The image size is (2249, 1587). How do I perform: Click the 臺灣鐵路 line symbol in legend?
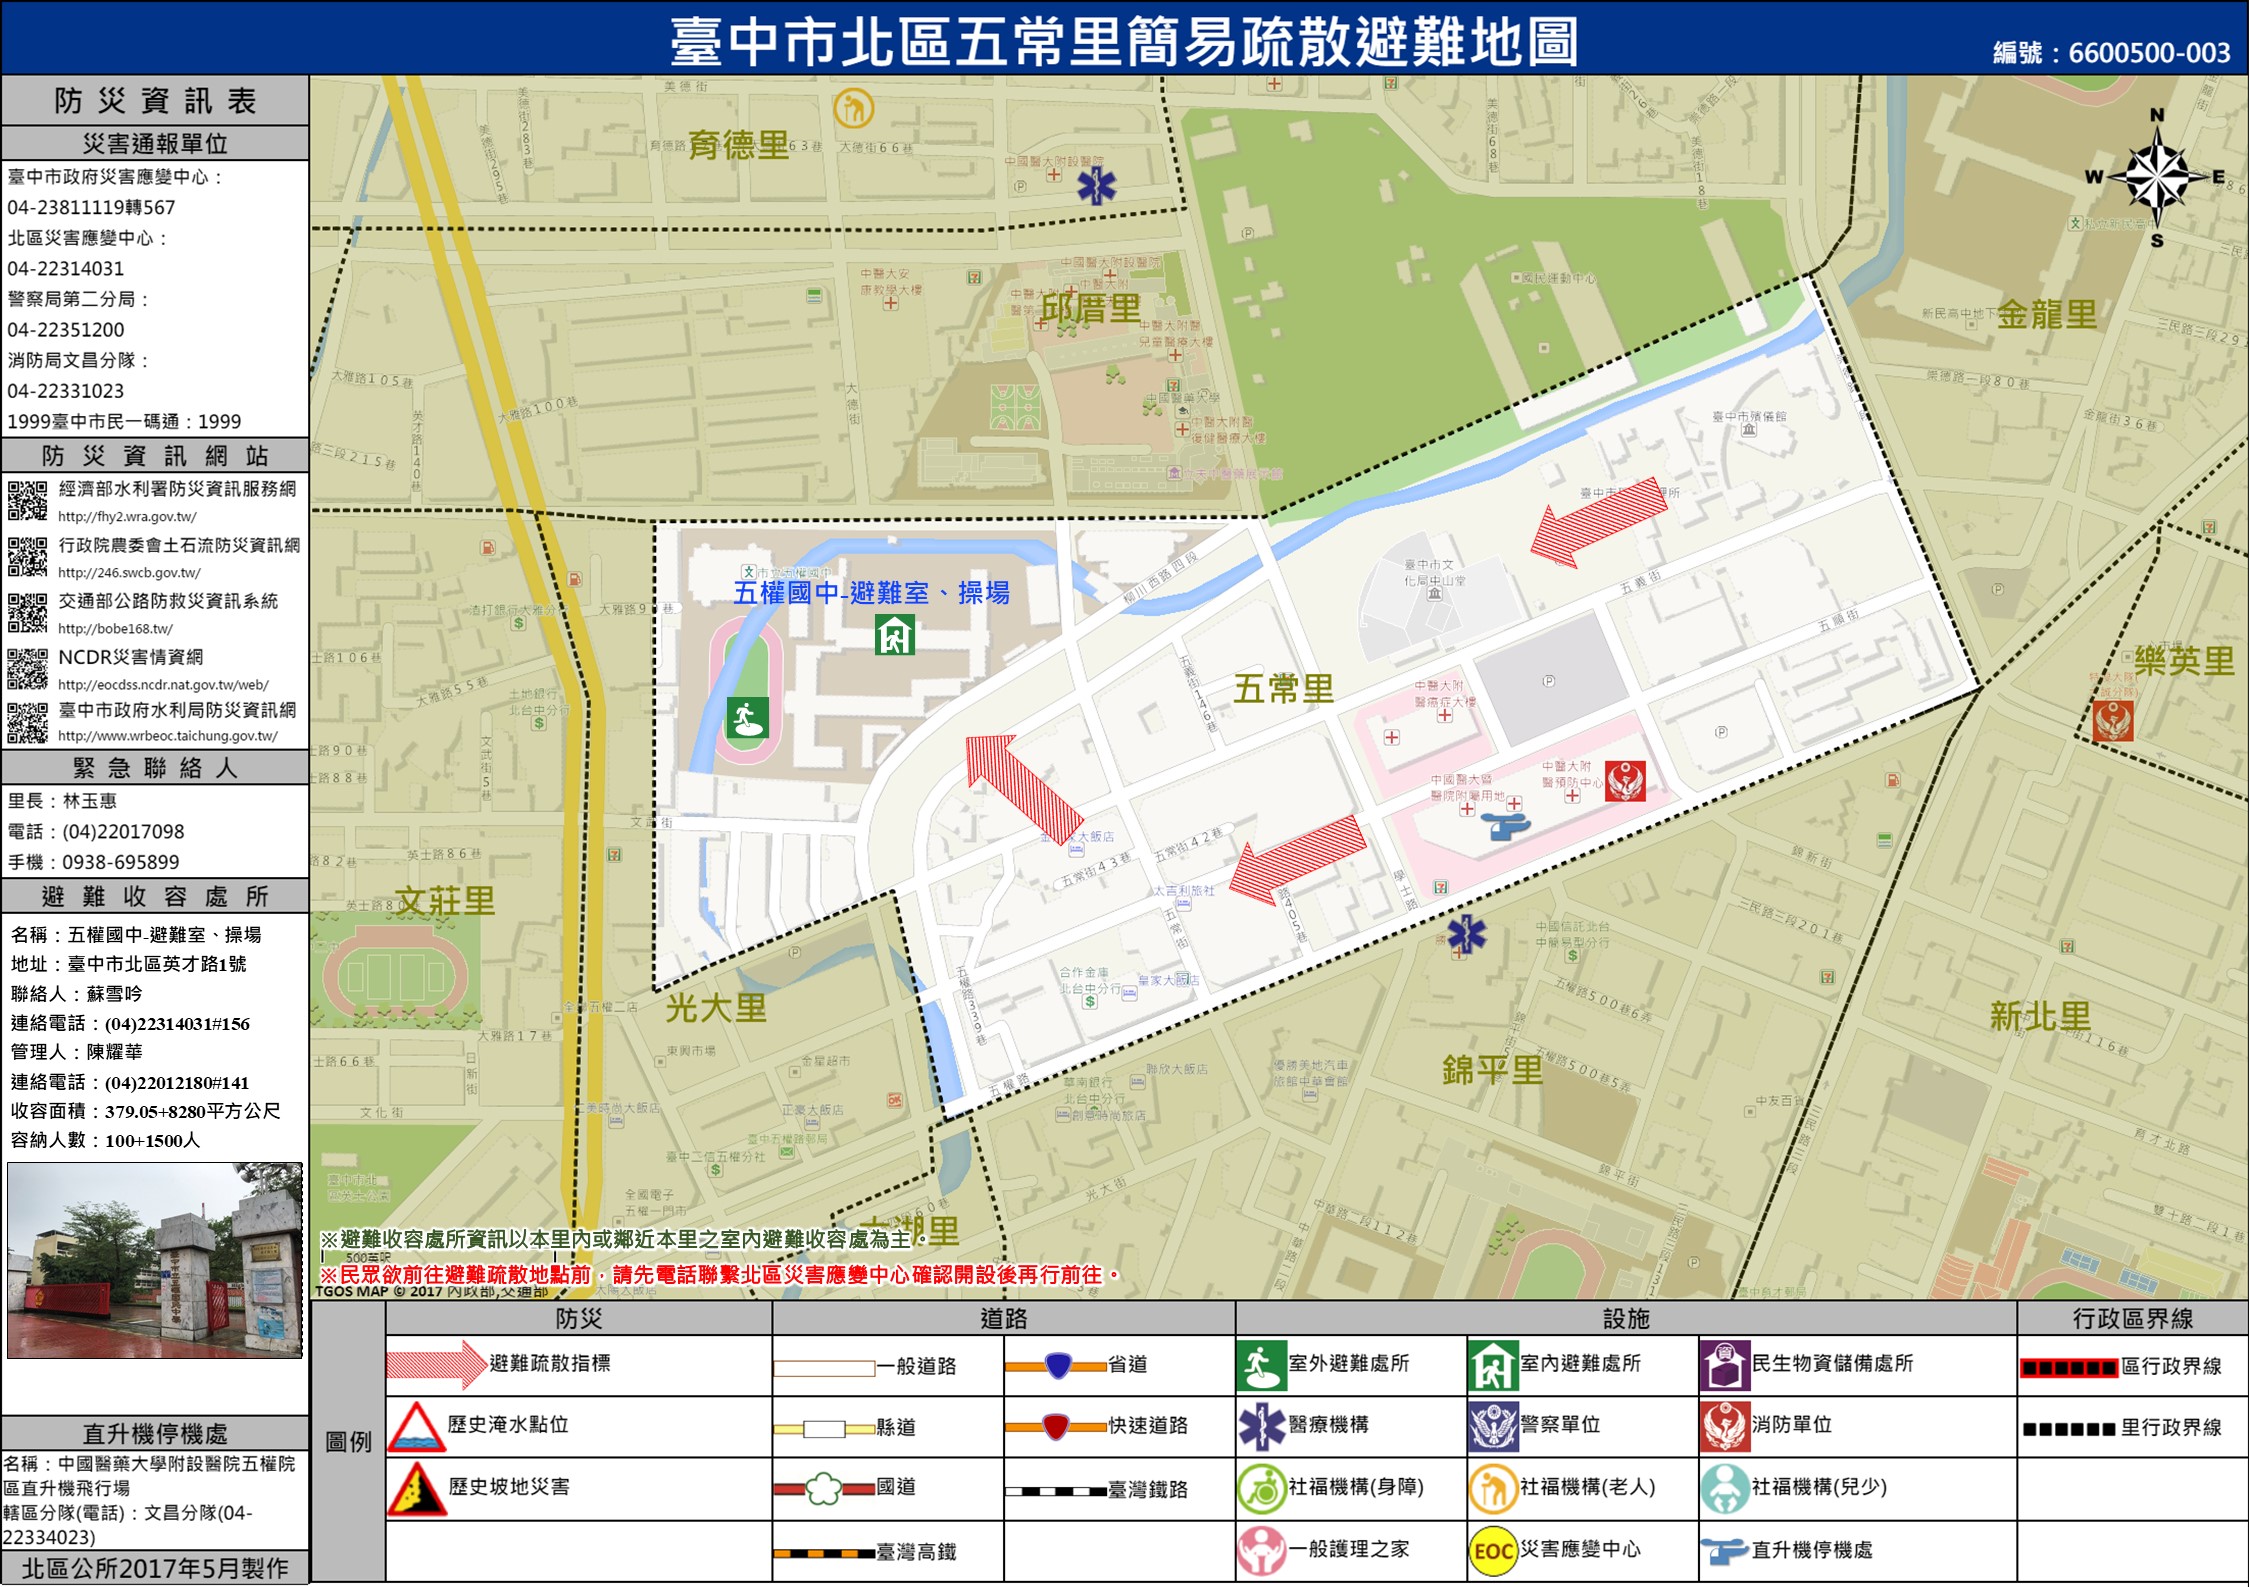click(1056, 1491)
